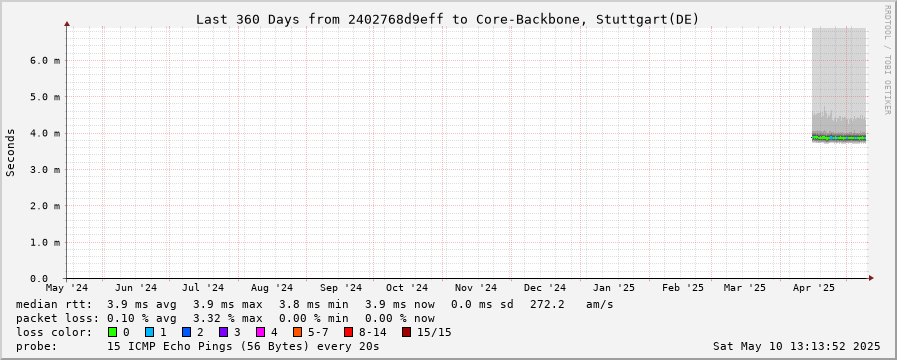Click the green RTT line in April

click(839, 138)
